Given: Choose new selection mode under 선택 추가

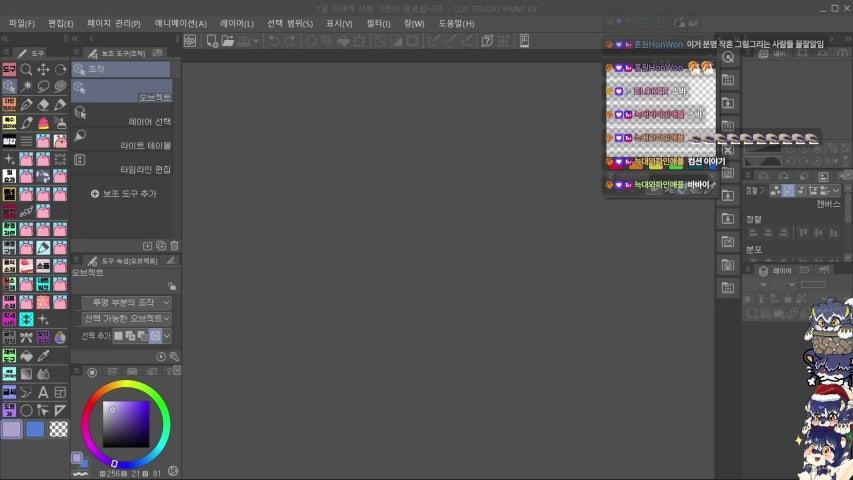Looking at the screenshot, I should (118, 336).
